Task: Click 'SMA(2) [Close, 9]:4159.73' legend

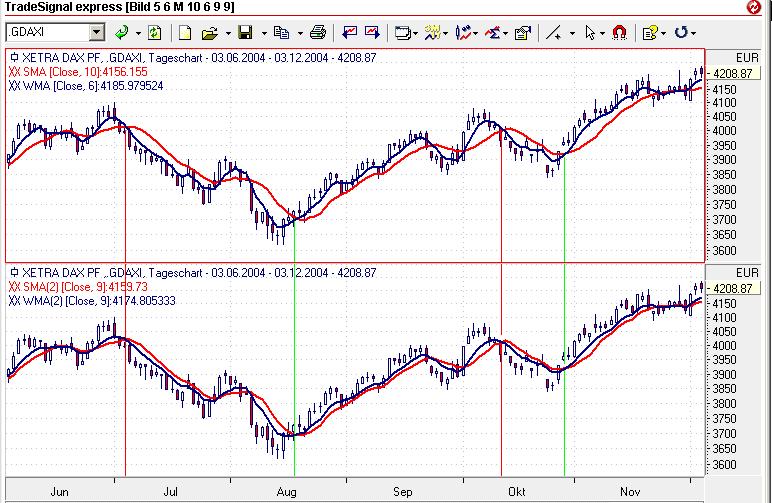Action: click(85, 287)
